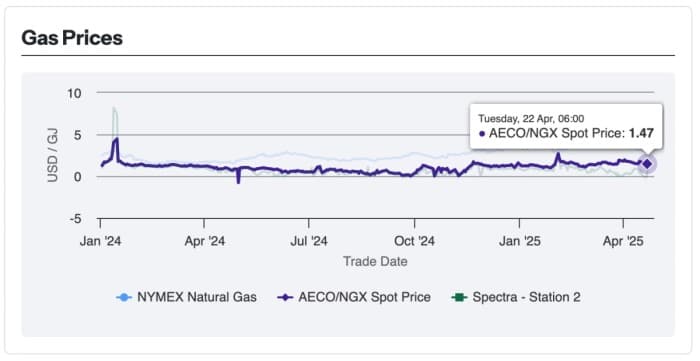The width and height of the screenshot is (700, 361).
Task: Click the Apr '25 axis label
Action: tap(623, 241)
